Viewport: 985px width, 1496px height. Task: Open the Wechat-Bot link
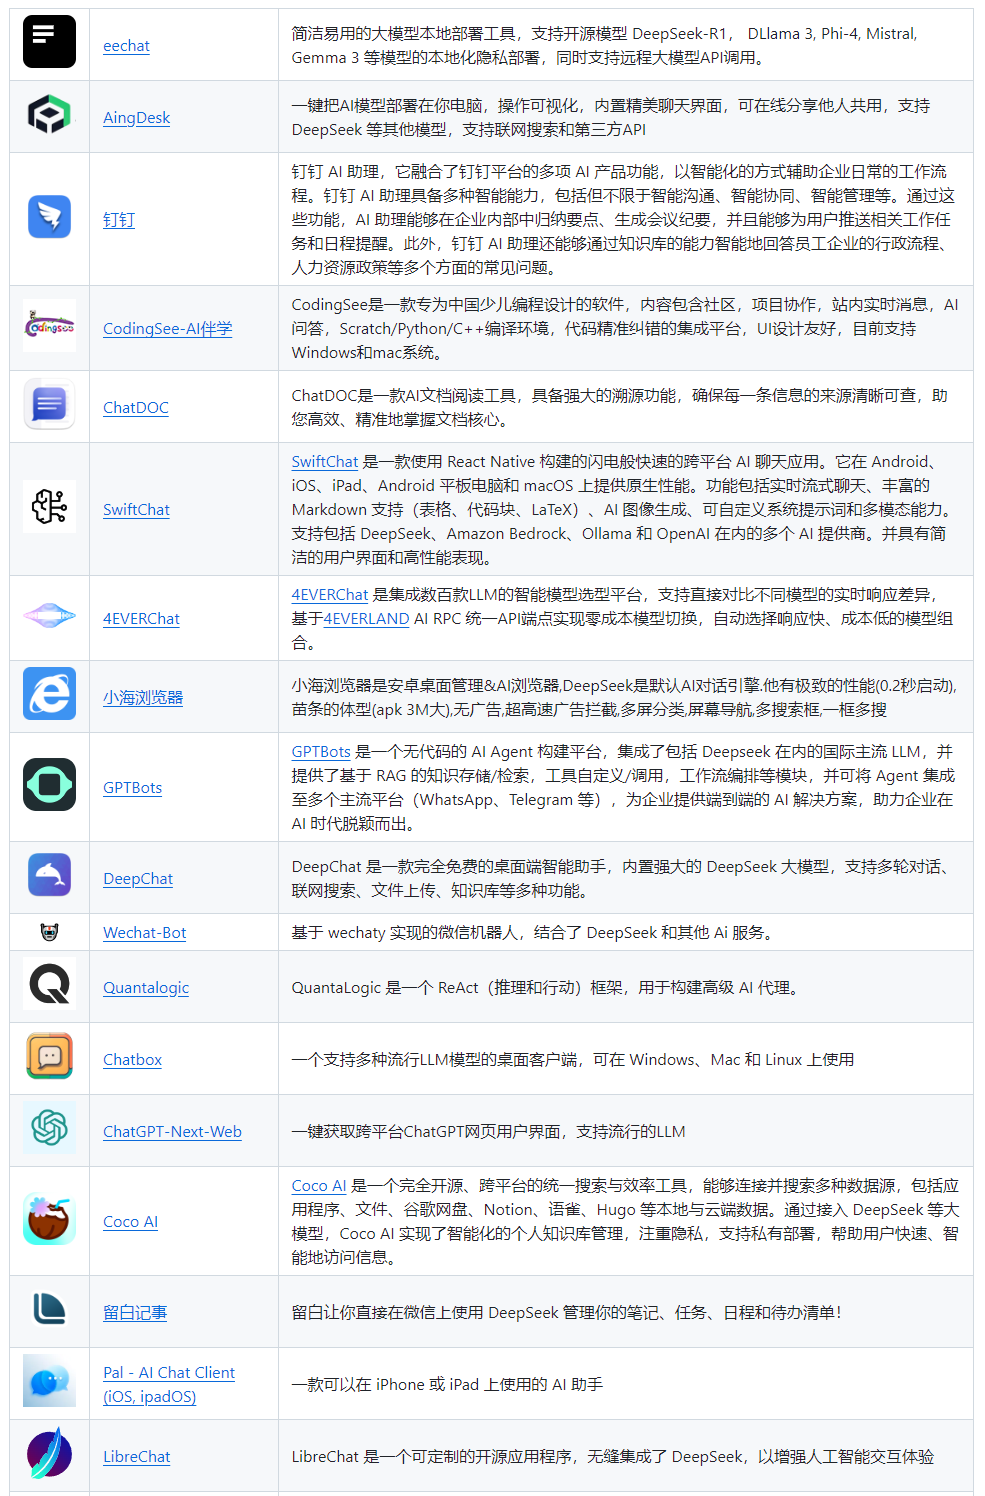click(145, 933)
